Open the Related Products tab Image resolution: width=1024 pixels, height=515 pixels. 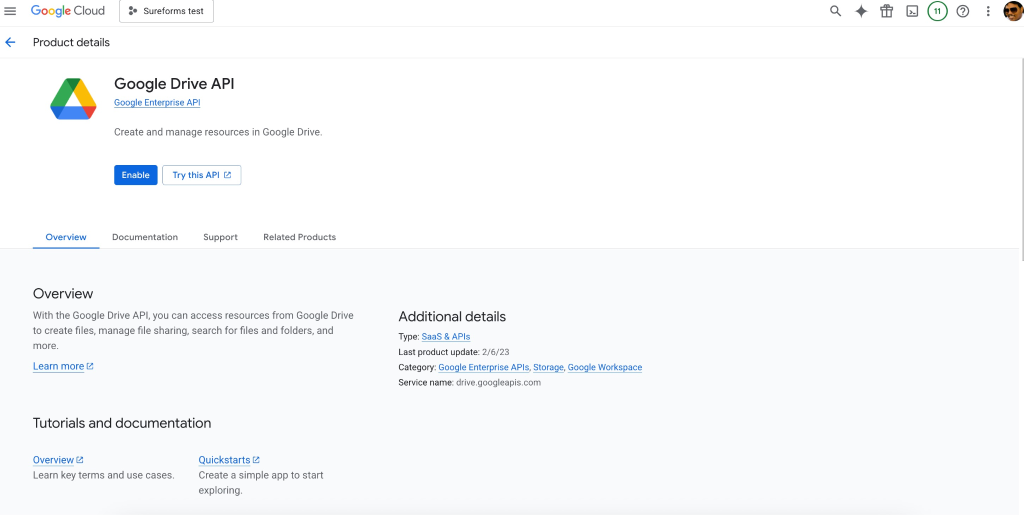point(300,237)
